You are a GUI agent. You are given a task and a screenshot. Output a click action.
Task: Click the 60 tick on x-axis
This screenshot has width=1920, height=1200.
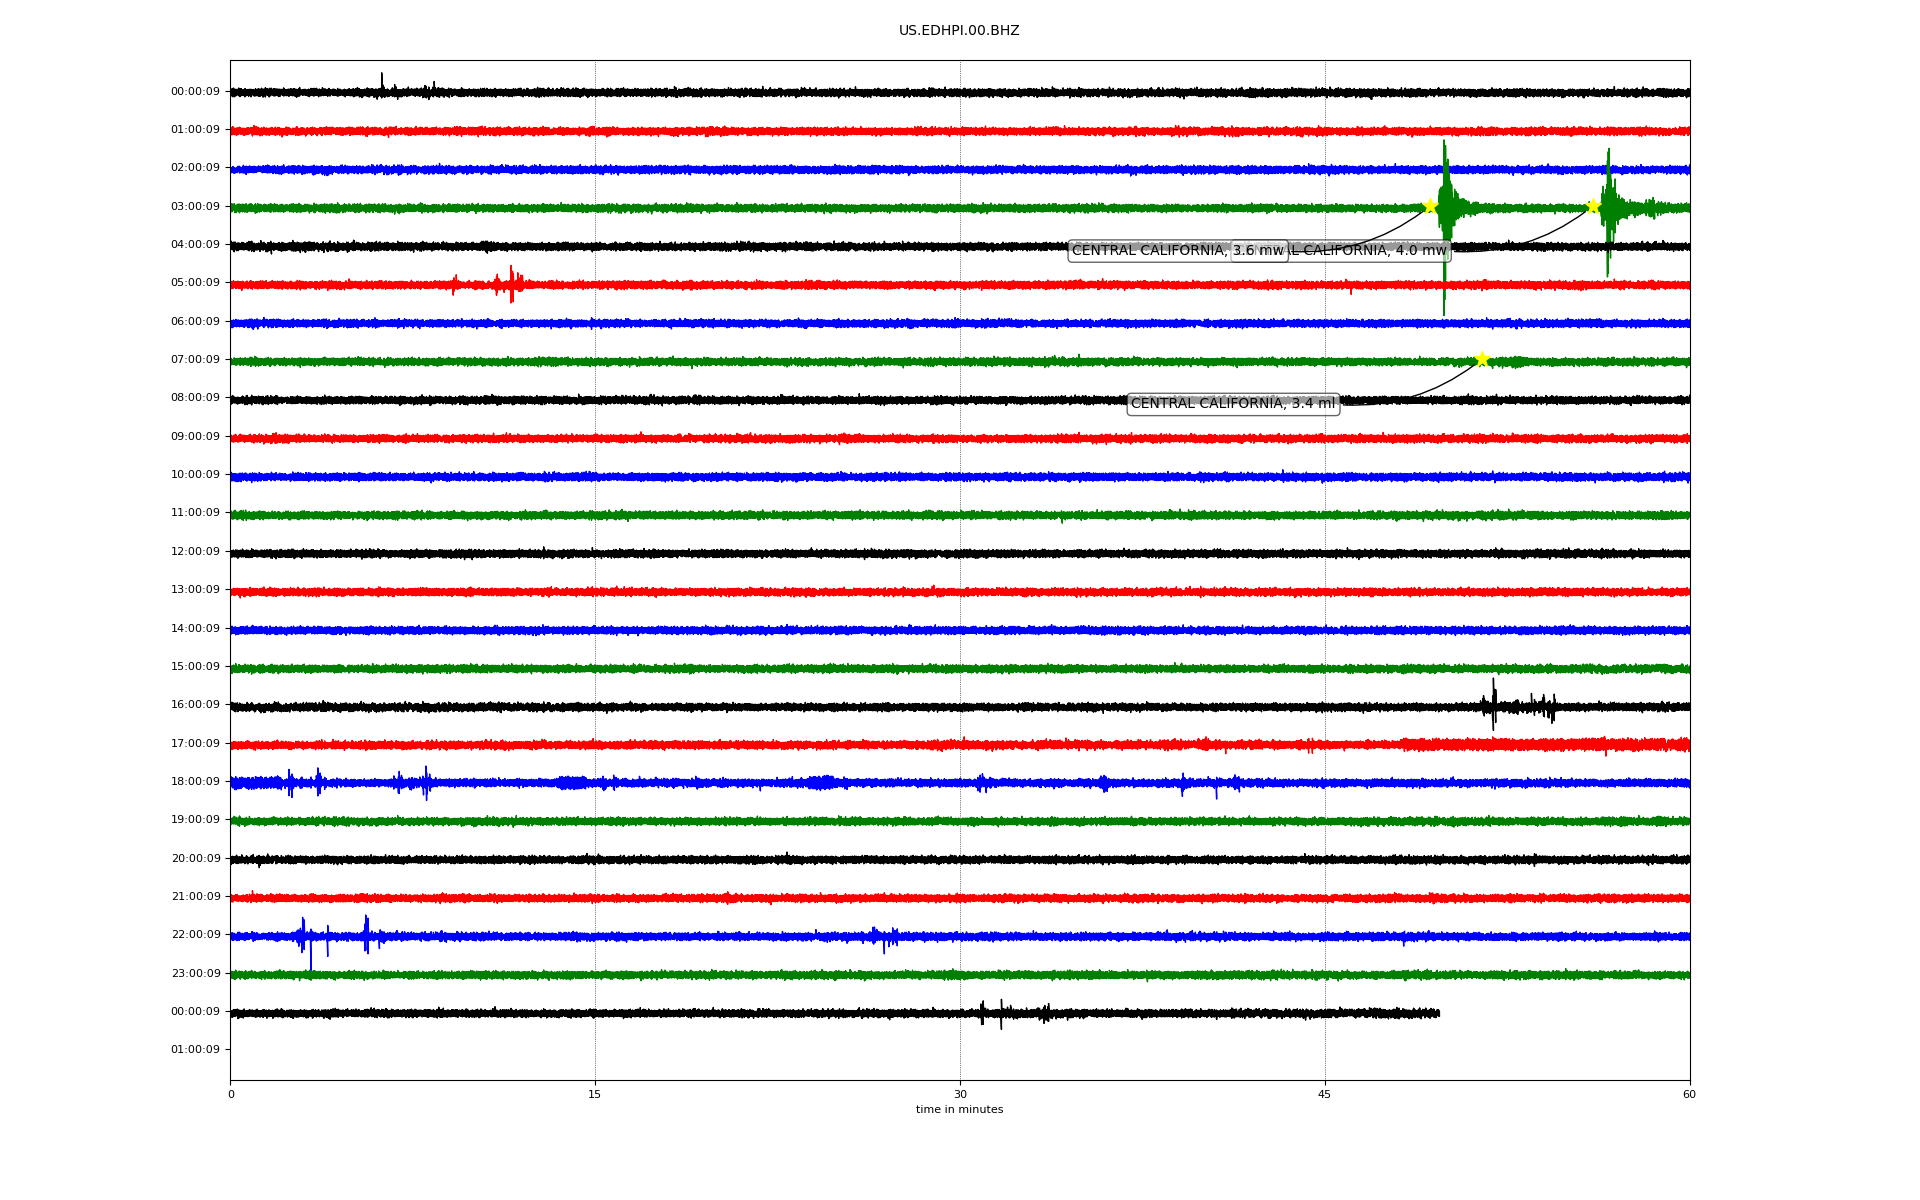pos(1689,1094)
